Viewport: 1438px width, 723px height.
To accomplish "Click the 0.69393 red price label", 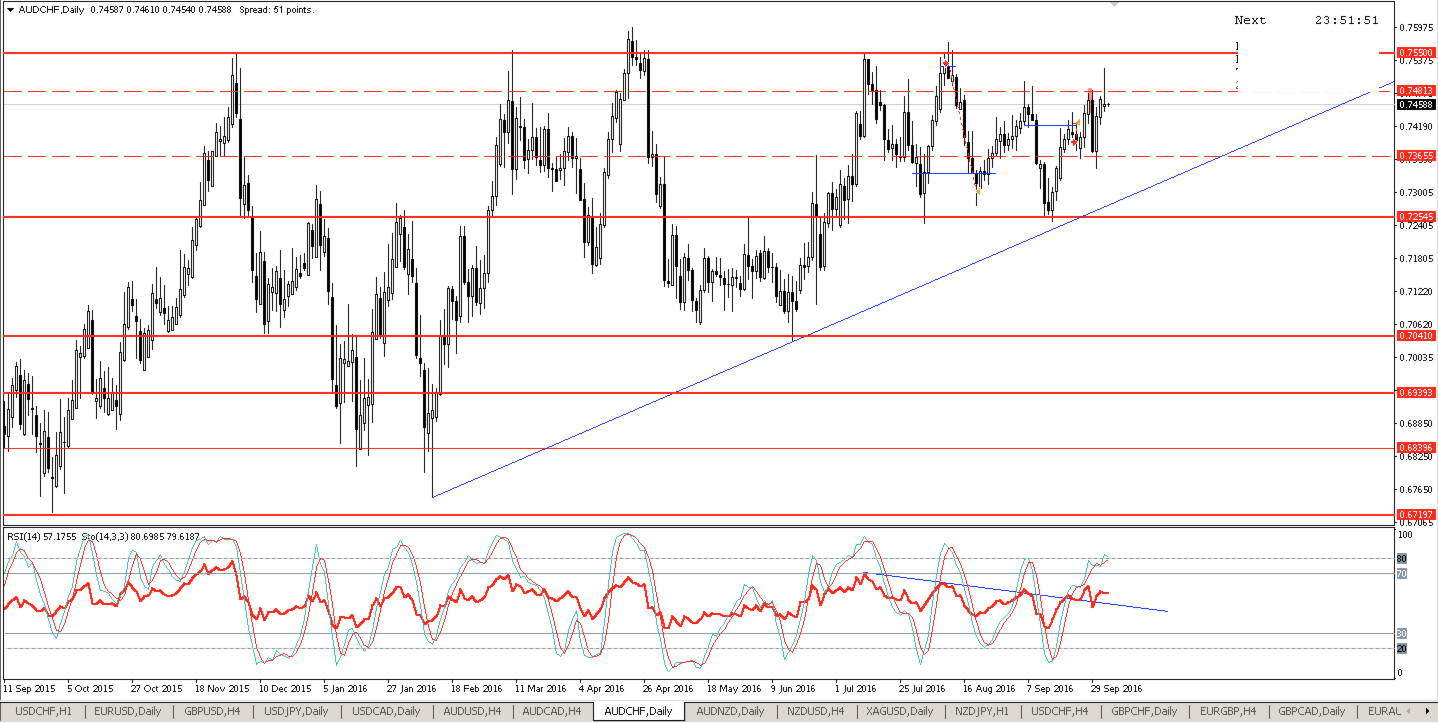I will [1416, 393].
